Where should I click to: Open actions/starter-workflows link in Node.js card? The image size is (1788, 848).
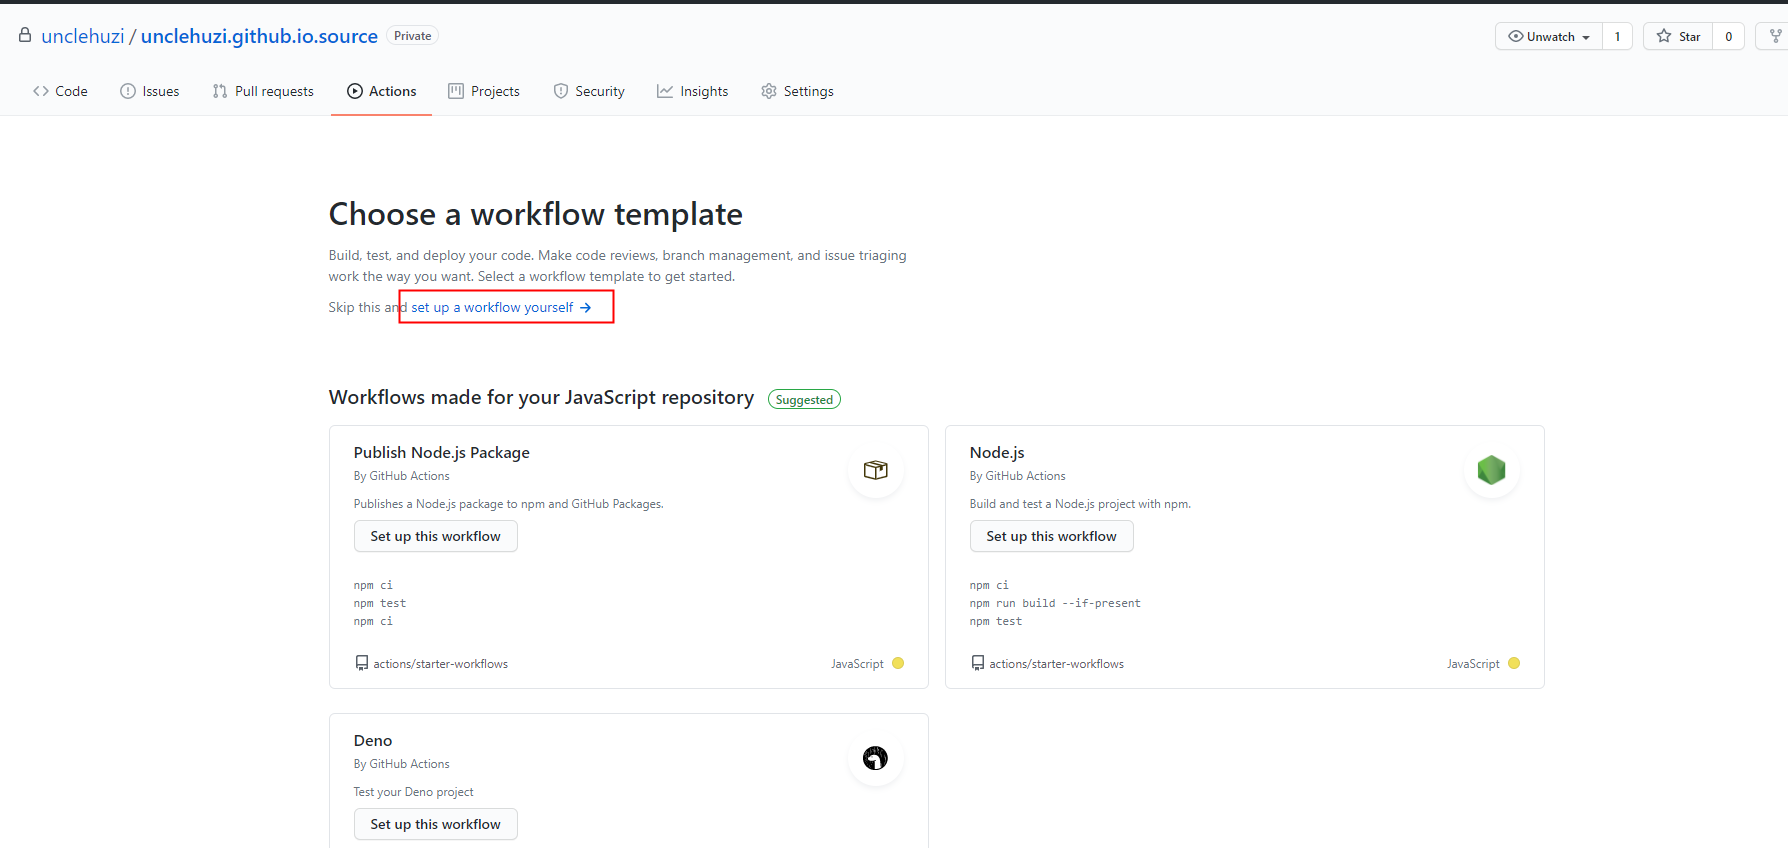pos(1056,664)
